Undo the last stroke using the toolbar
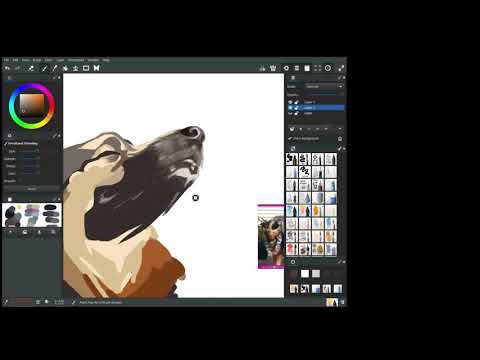 7,68
